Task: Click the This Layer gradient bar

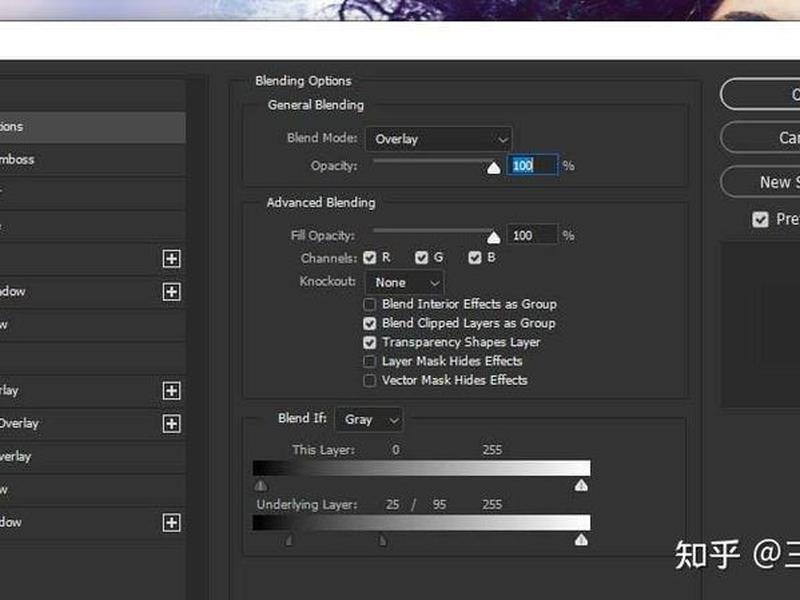Action: [421, 468]
